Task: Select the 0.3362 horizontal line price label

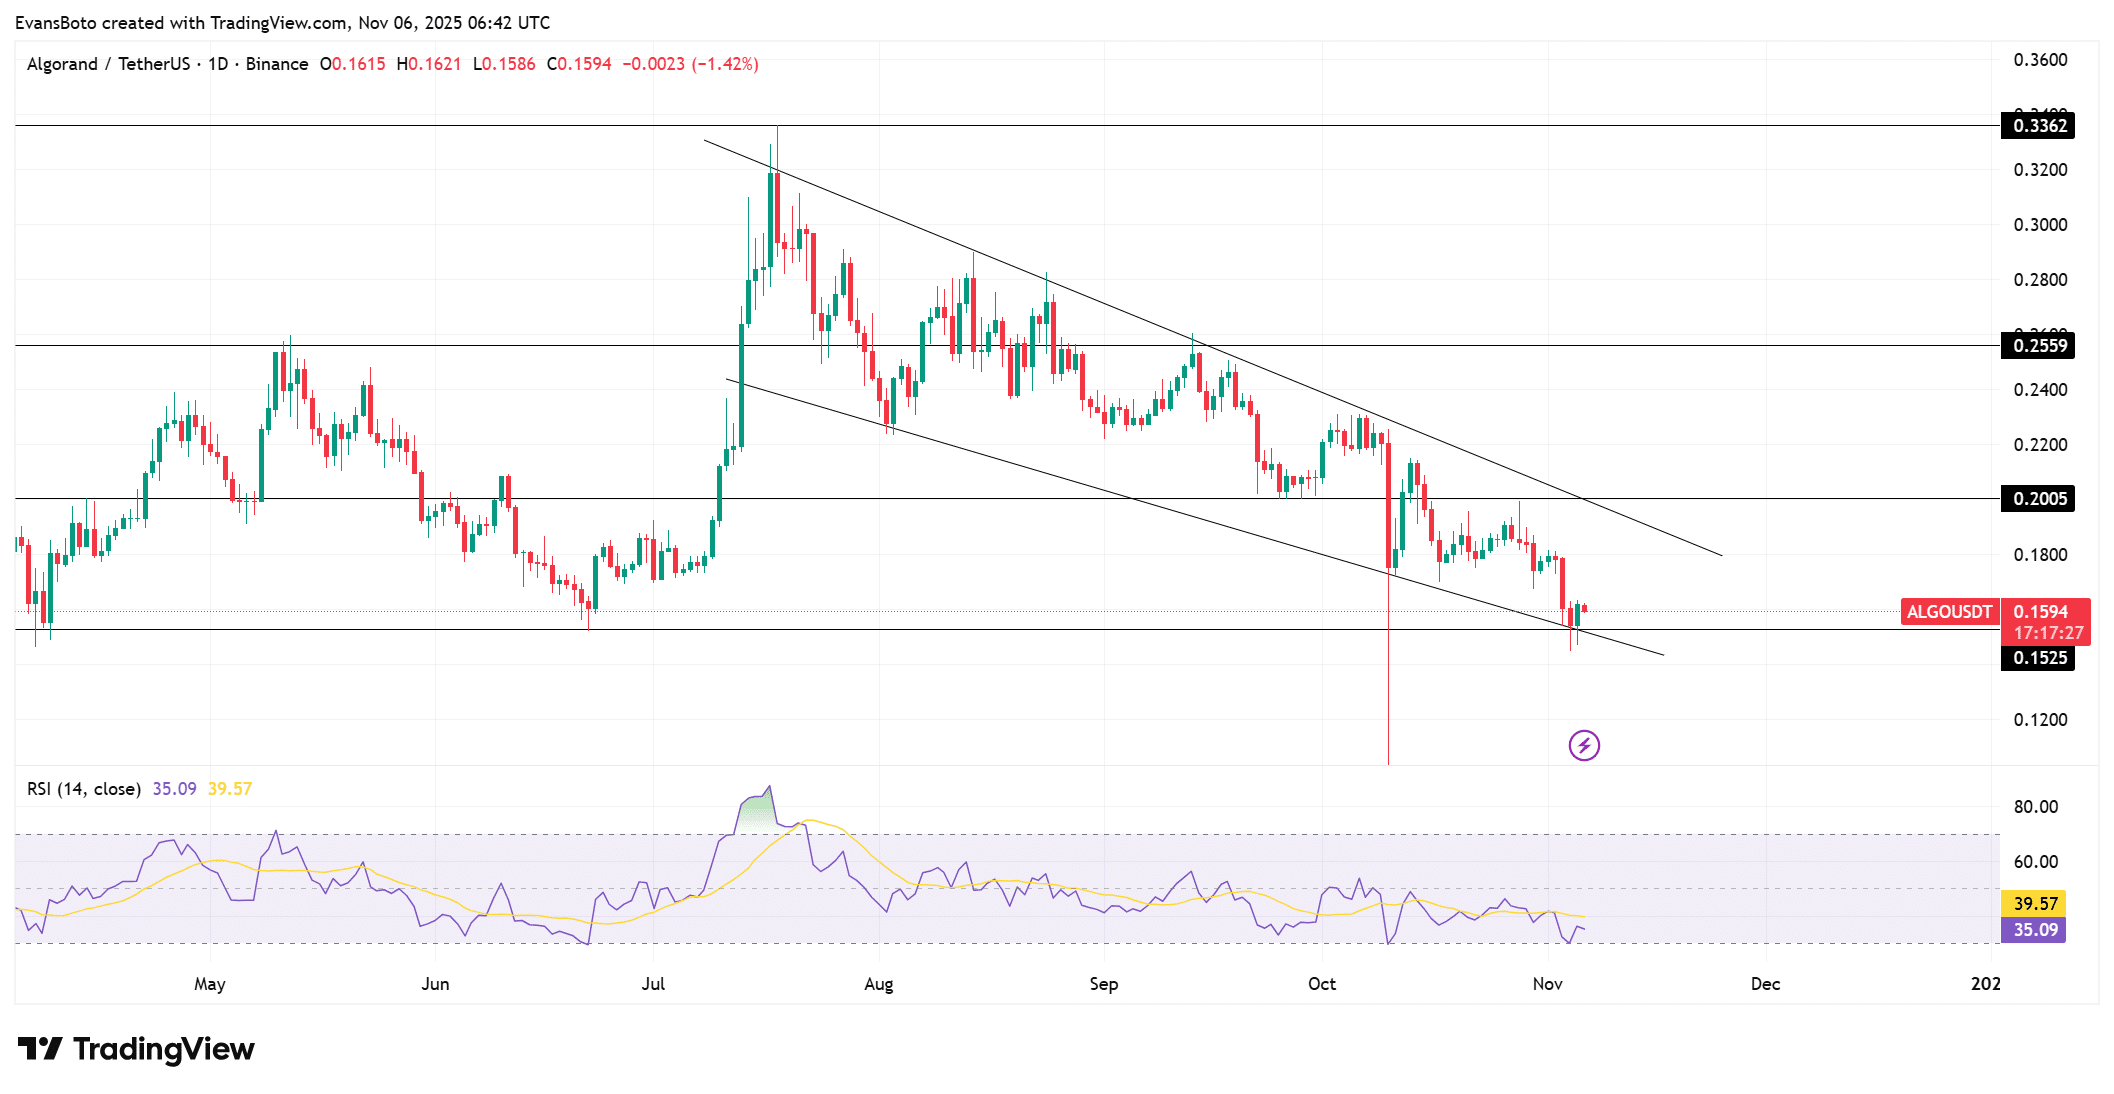Action: 2039,126
